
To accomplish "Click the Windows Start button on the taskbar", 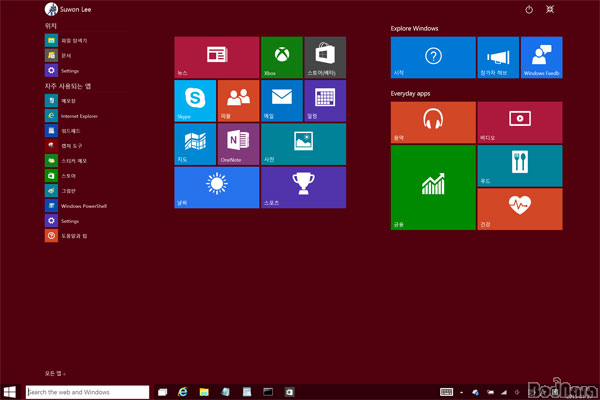I will [10, 392].
